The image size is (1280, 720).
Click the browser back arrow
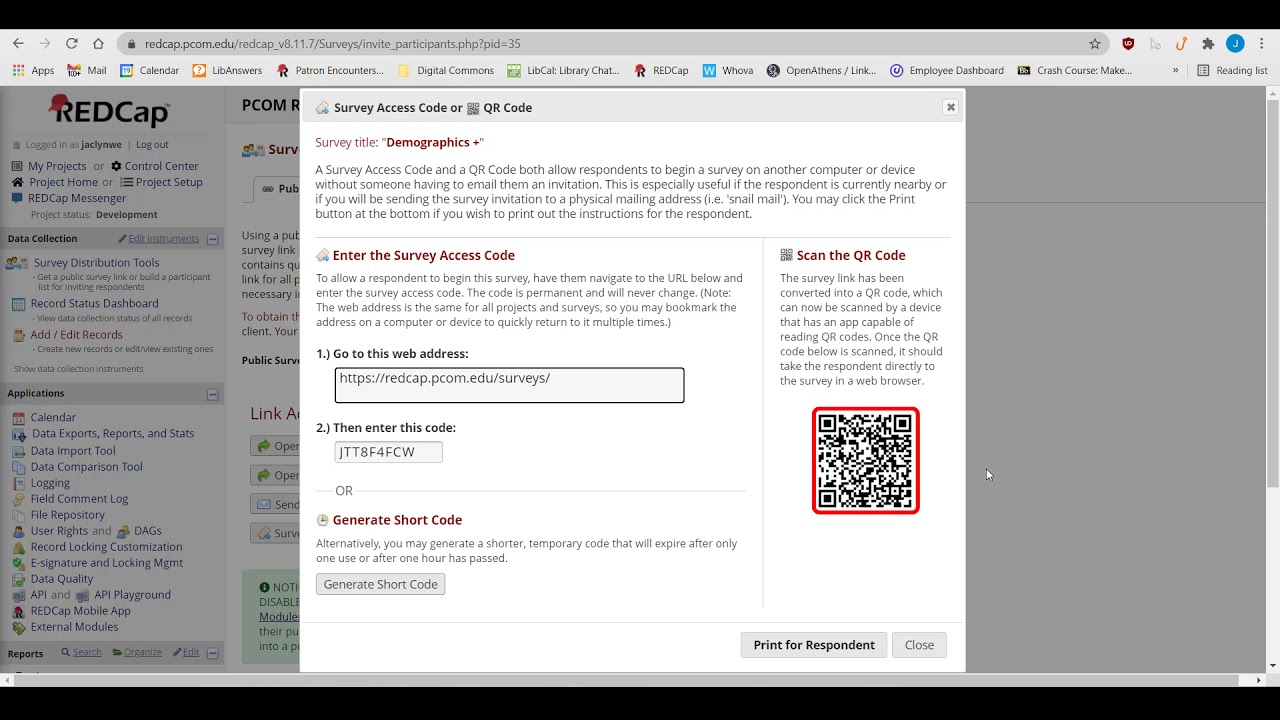[x=18, y=44]
